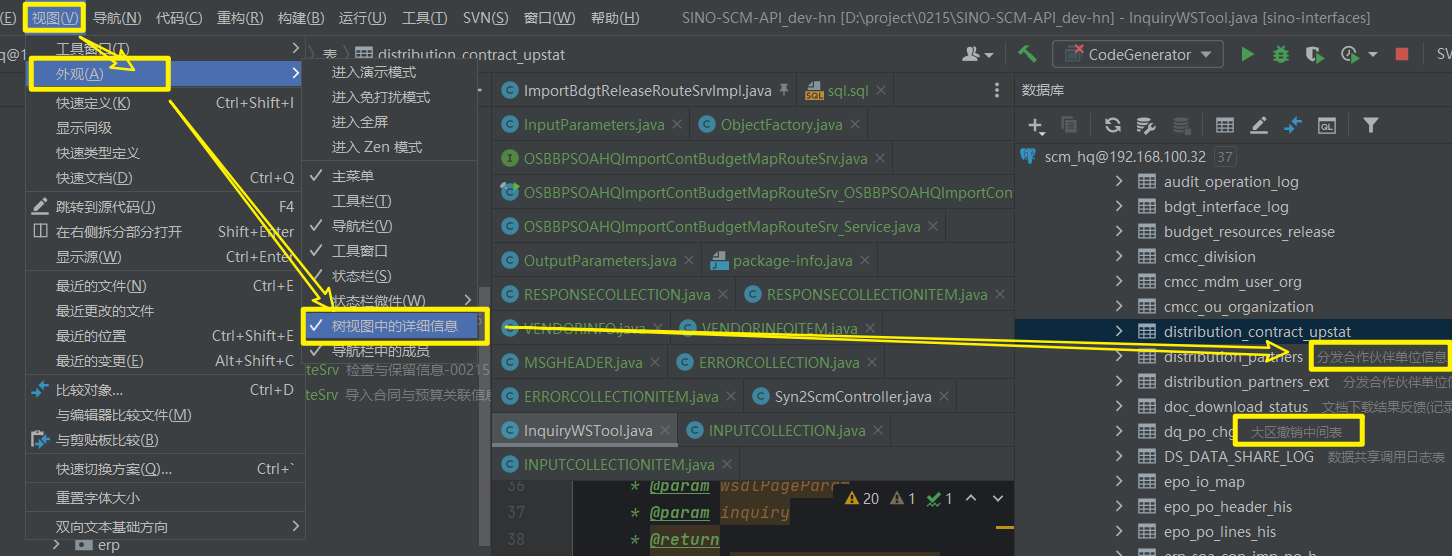1452x556 pixels.
Task: Open the 导航(N) menu
Action: coord(117,18)
